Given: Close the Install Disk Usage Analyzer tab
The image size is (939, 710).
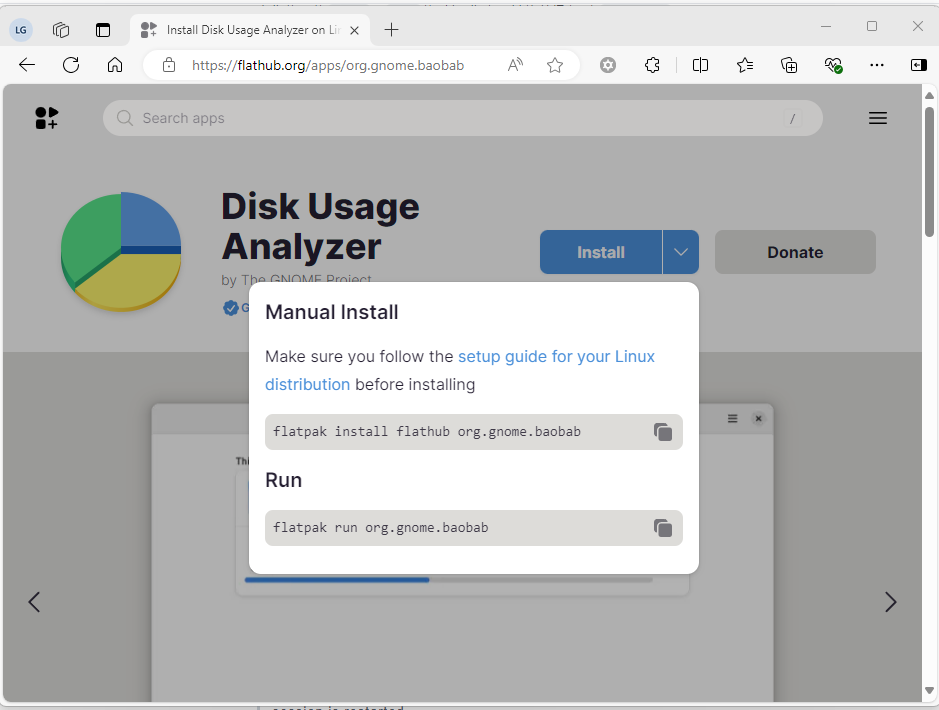Looking at the screenshot, I should pos(355,30).
